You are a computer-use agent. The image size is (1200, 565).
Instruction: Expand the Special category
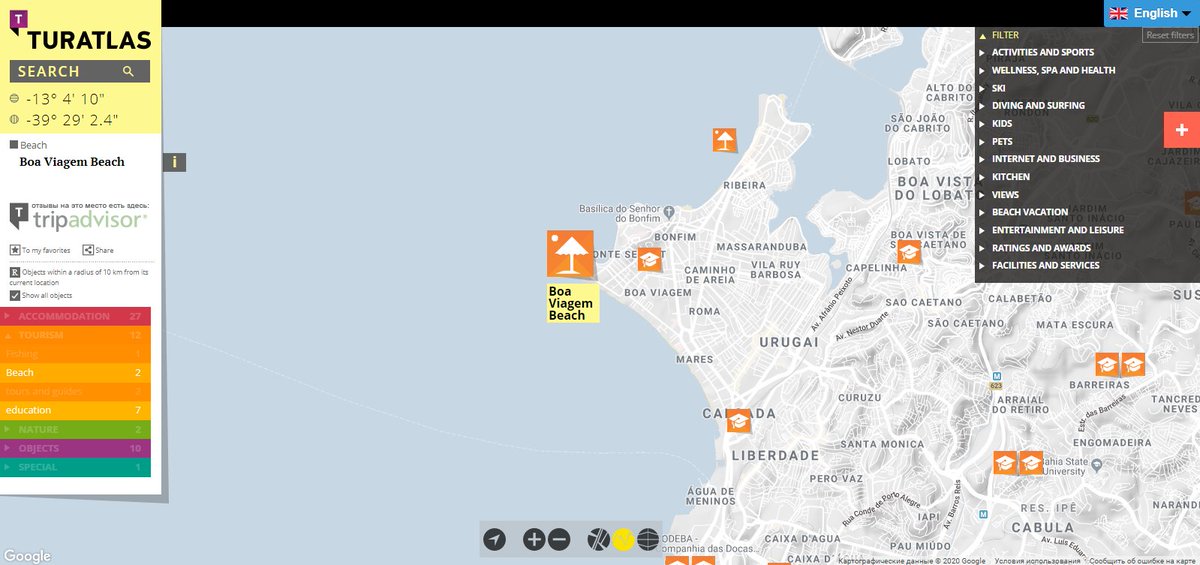pyautogui.click(x=75, y=467)
